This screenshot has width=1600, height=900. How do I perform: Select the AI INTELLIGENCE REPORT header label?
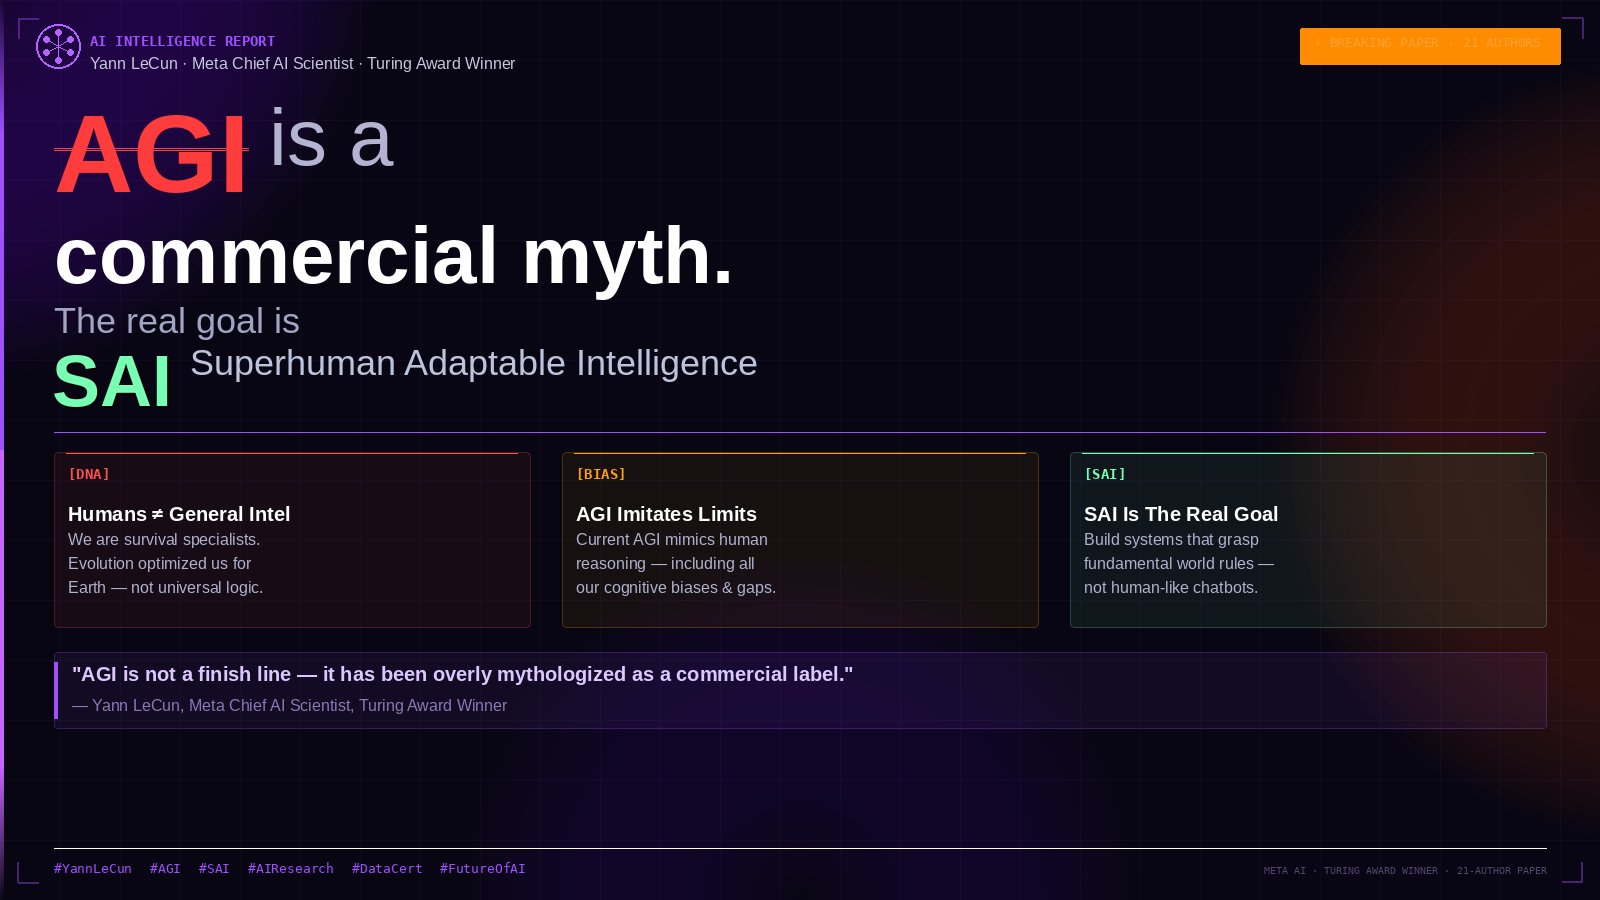coord(182,41)
